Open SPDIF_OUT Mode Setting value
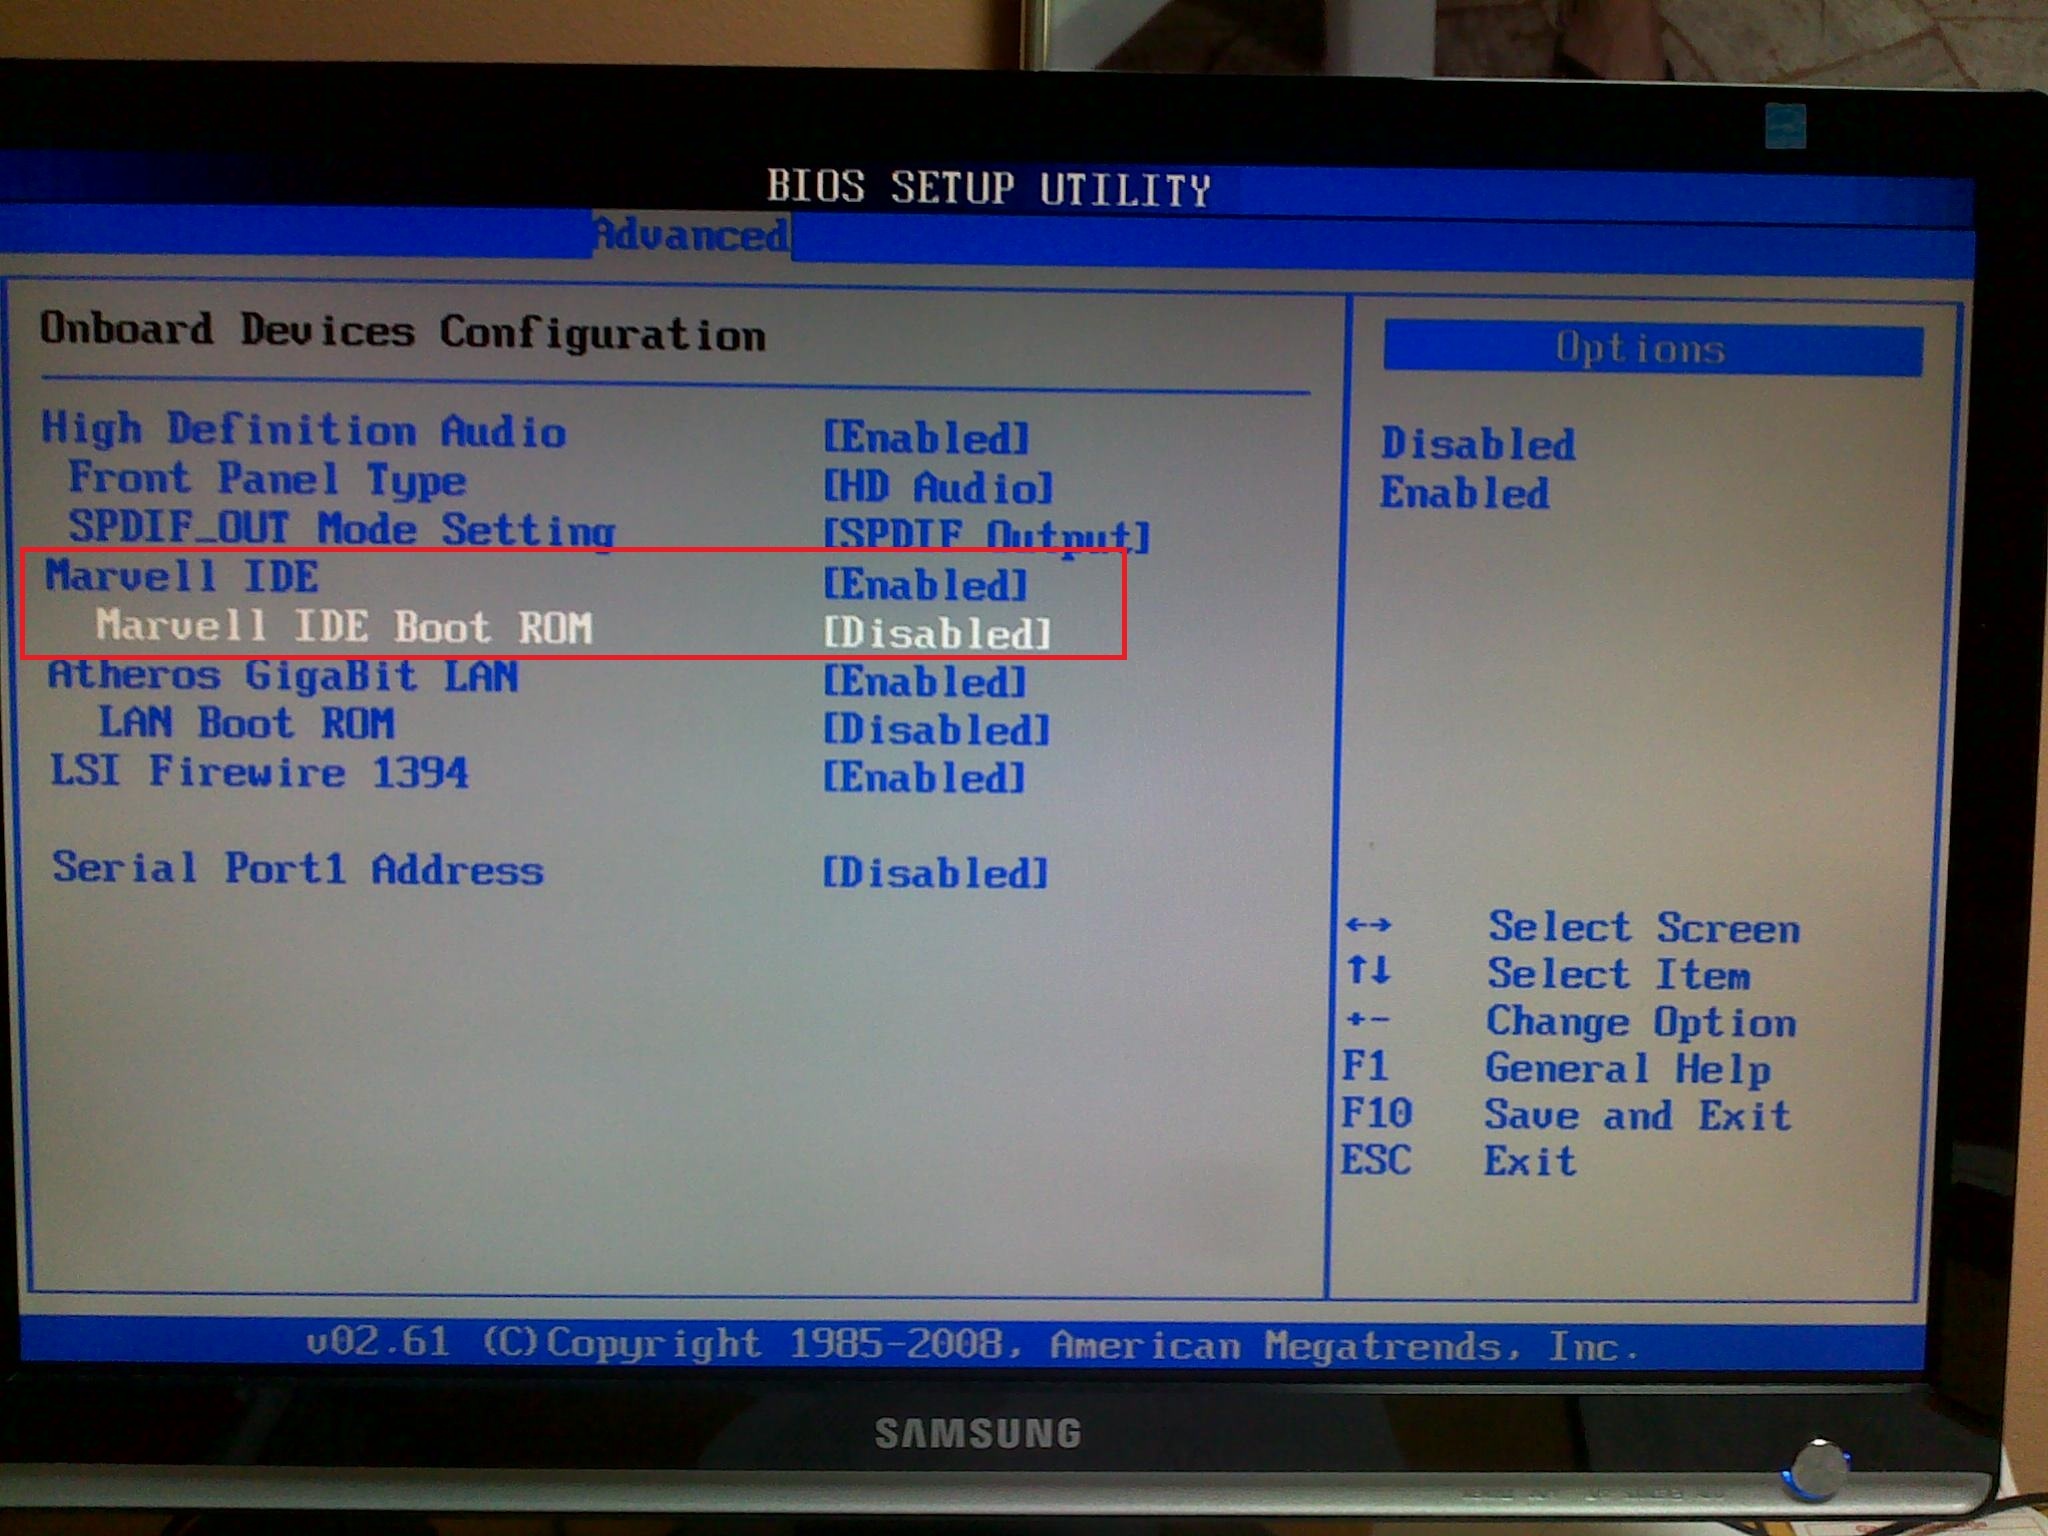Viewport: 2048px width, 1536px height. pyautogui.click(x=985, y=534)
